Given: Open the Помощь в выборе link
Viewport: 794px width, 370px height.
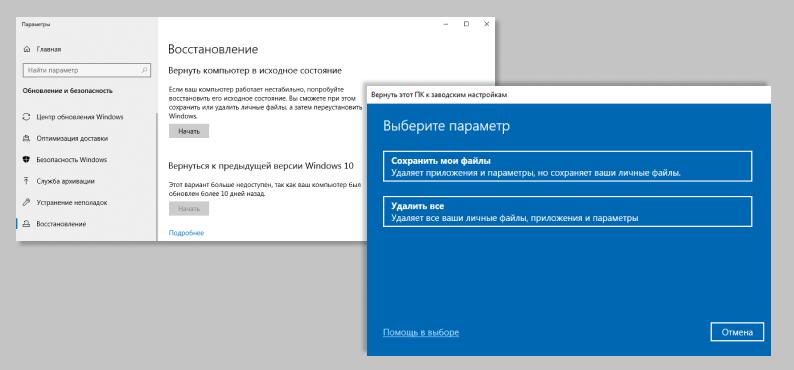Looking at the screenshot, I should tap(421, 333).
